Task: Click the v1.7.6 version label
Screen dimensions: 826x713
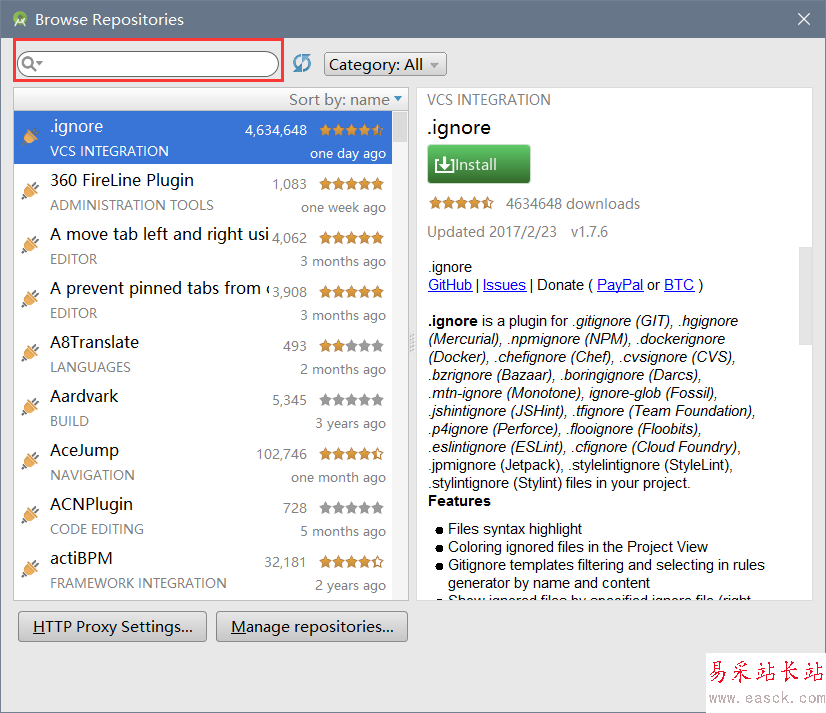Action: [589, 232]
